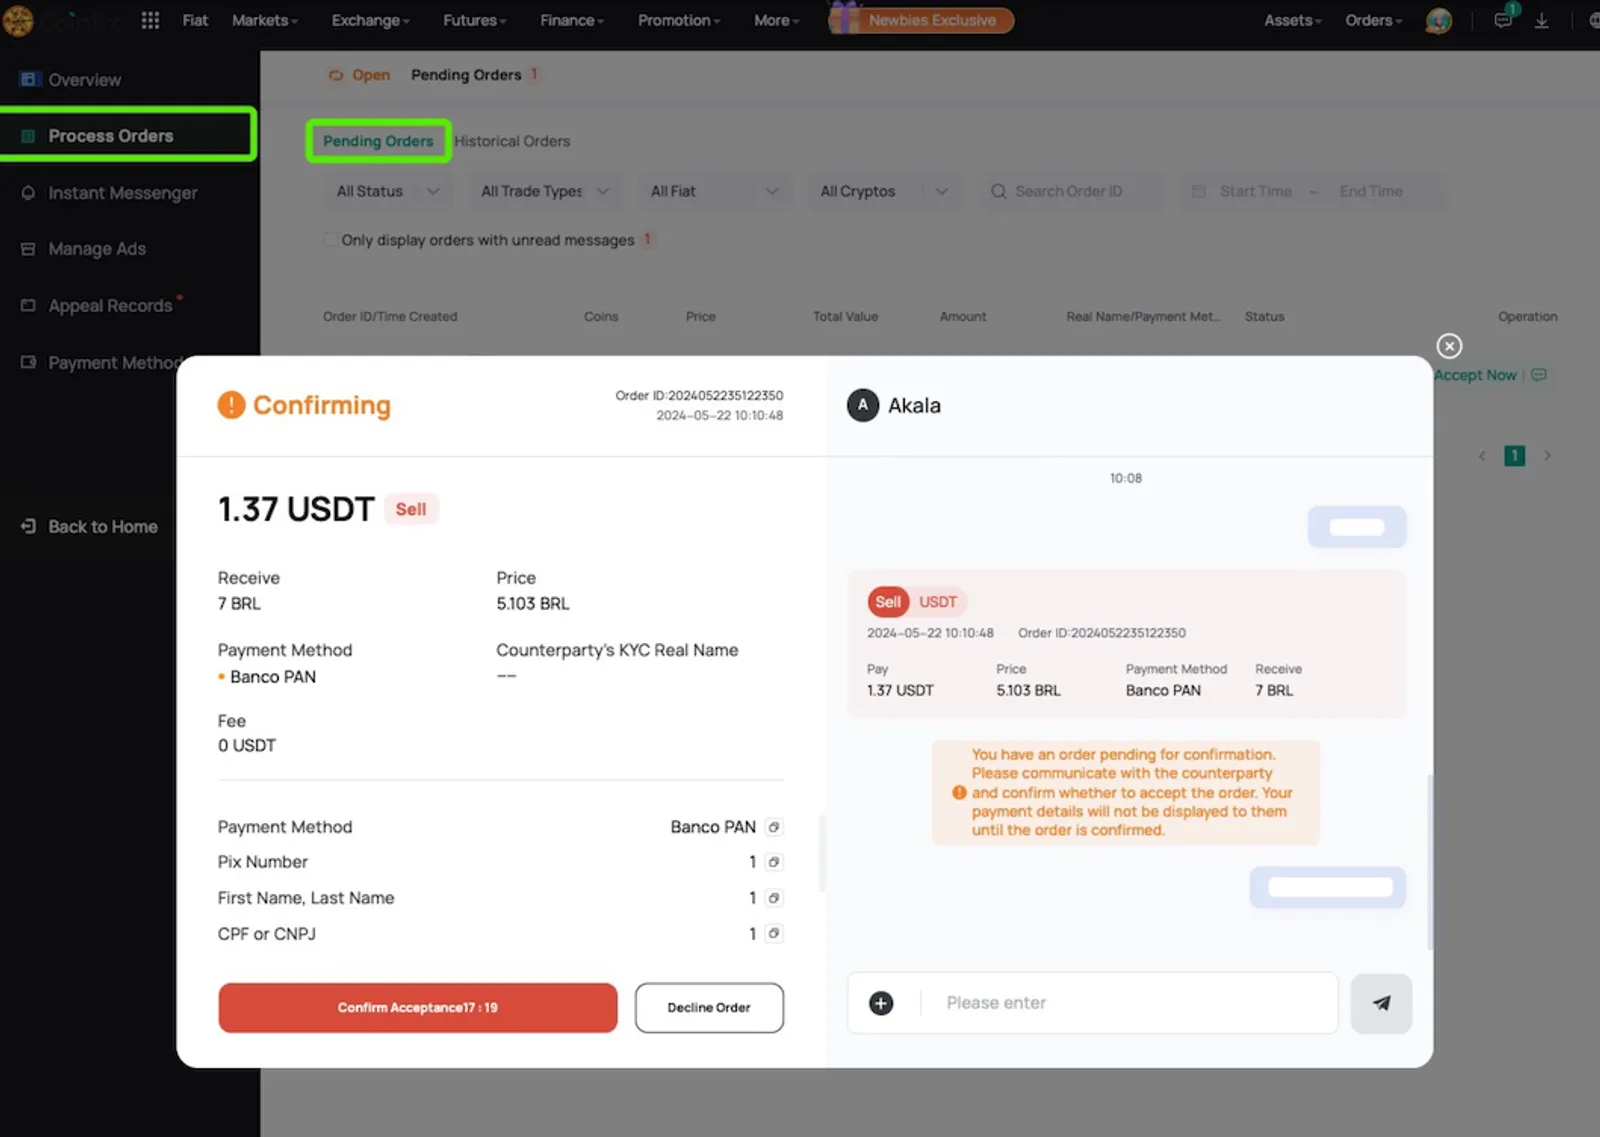Focus the Please enter chat input
Screen dimensions: 1600x1137
1128,1003
